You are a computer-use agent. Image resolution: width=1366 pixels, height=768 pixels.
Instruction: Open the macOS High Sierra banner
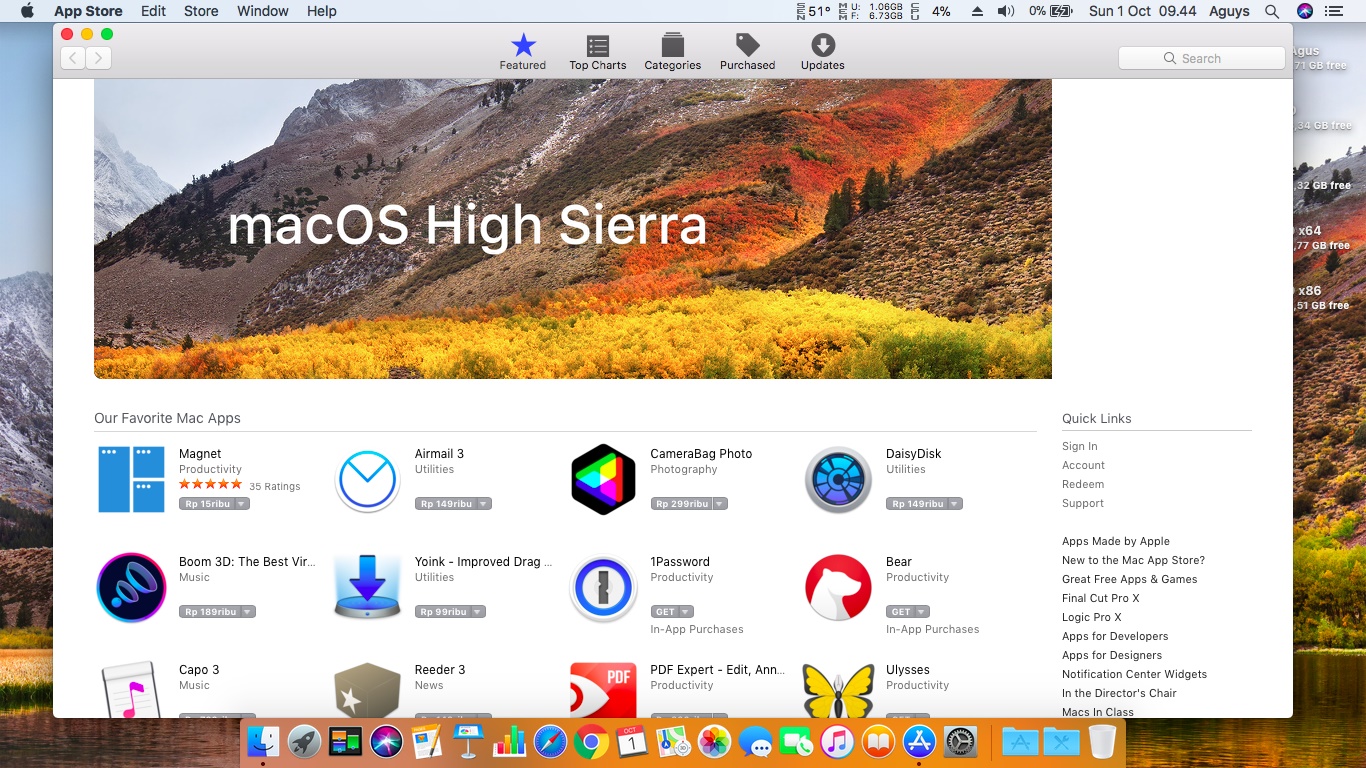tap(573, 229)
